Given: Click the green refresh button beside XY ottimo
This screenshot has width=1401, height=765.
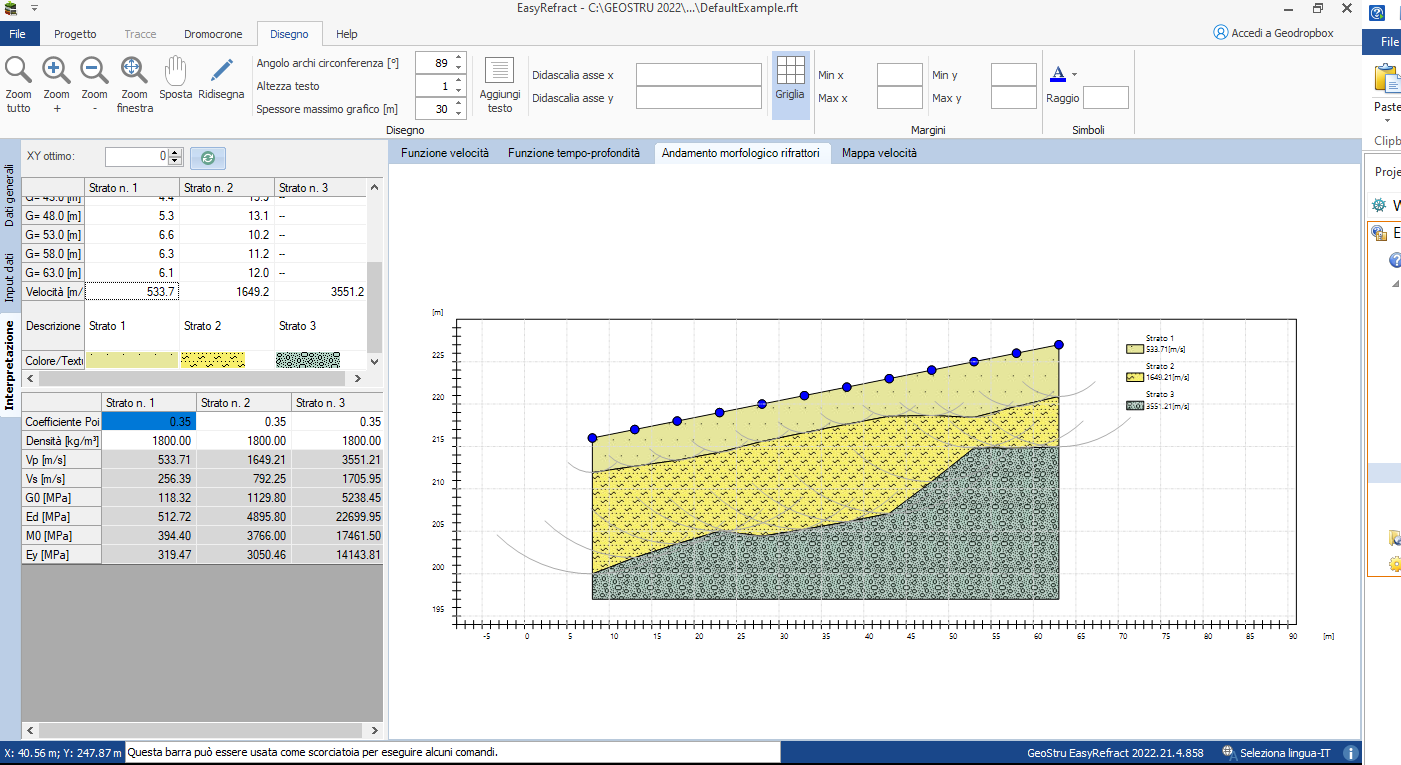Looking at the screenshot, I should tap(208, 157).
